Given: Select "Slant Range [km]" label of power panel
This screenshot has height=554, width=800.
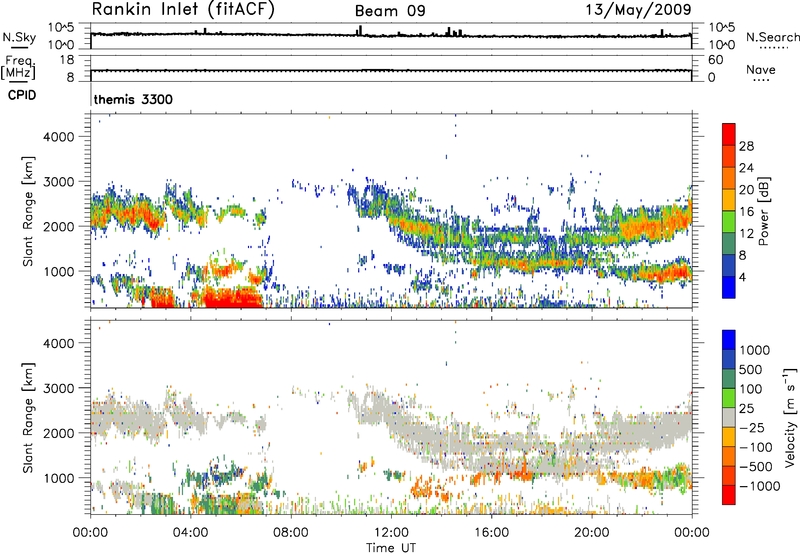Looking at the screenshot, I should (x=28, y=212).
